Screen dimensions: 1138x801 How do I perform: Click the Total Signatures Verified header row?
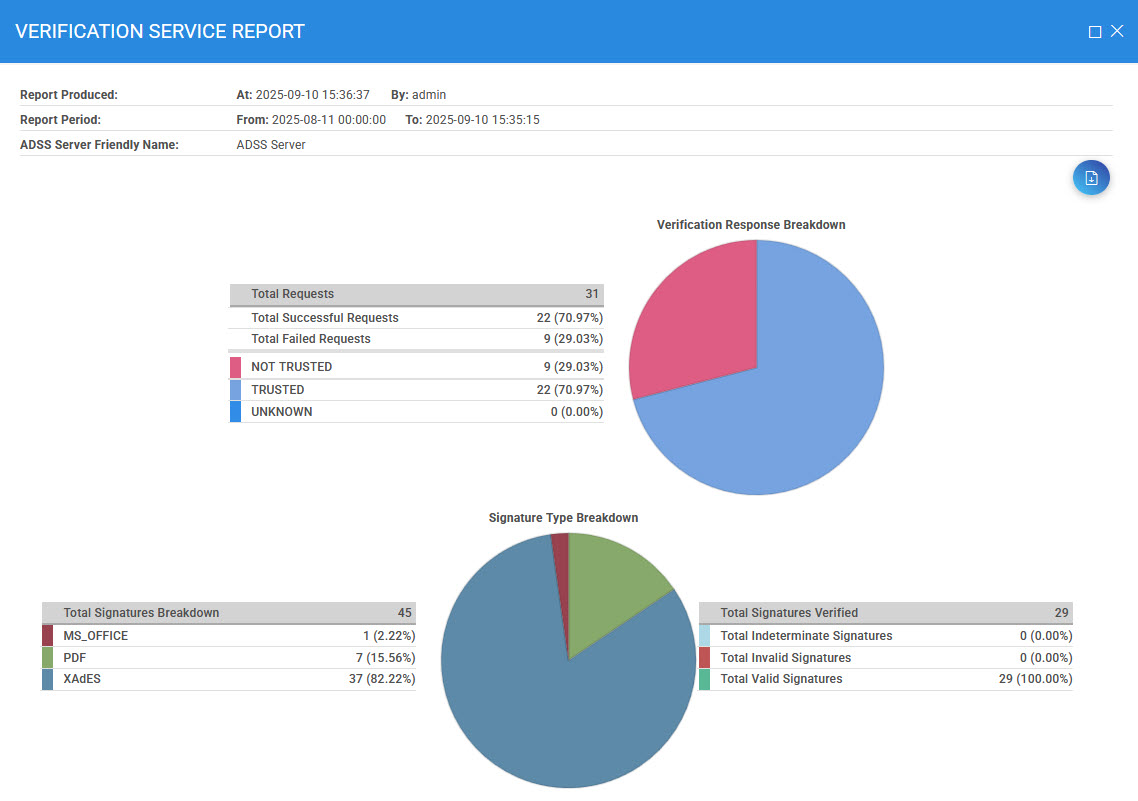(885, 613)
